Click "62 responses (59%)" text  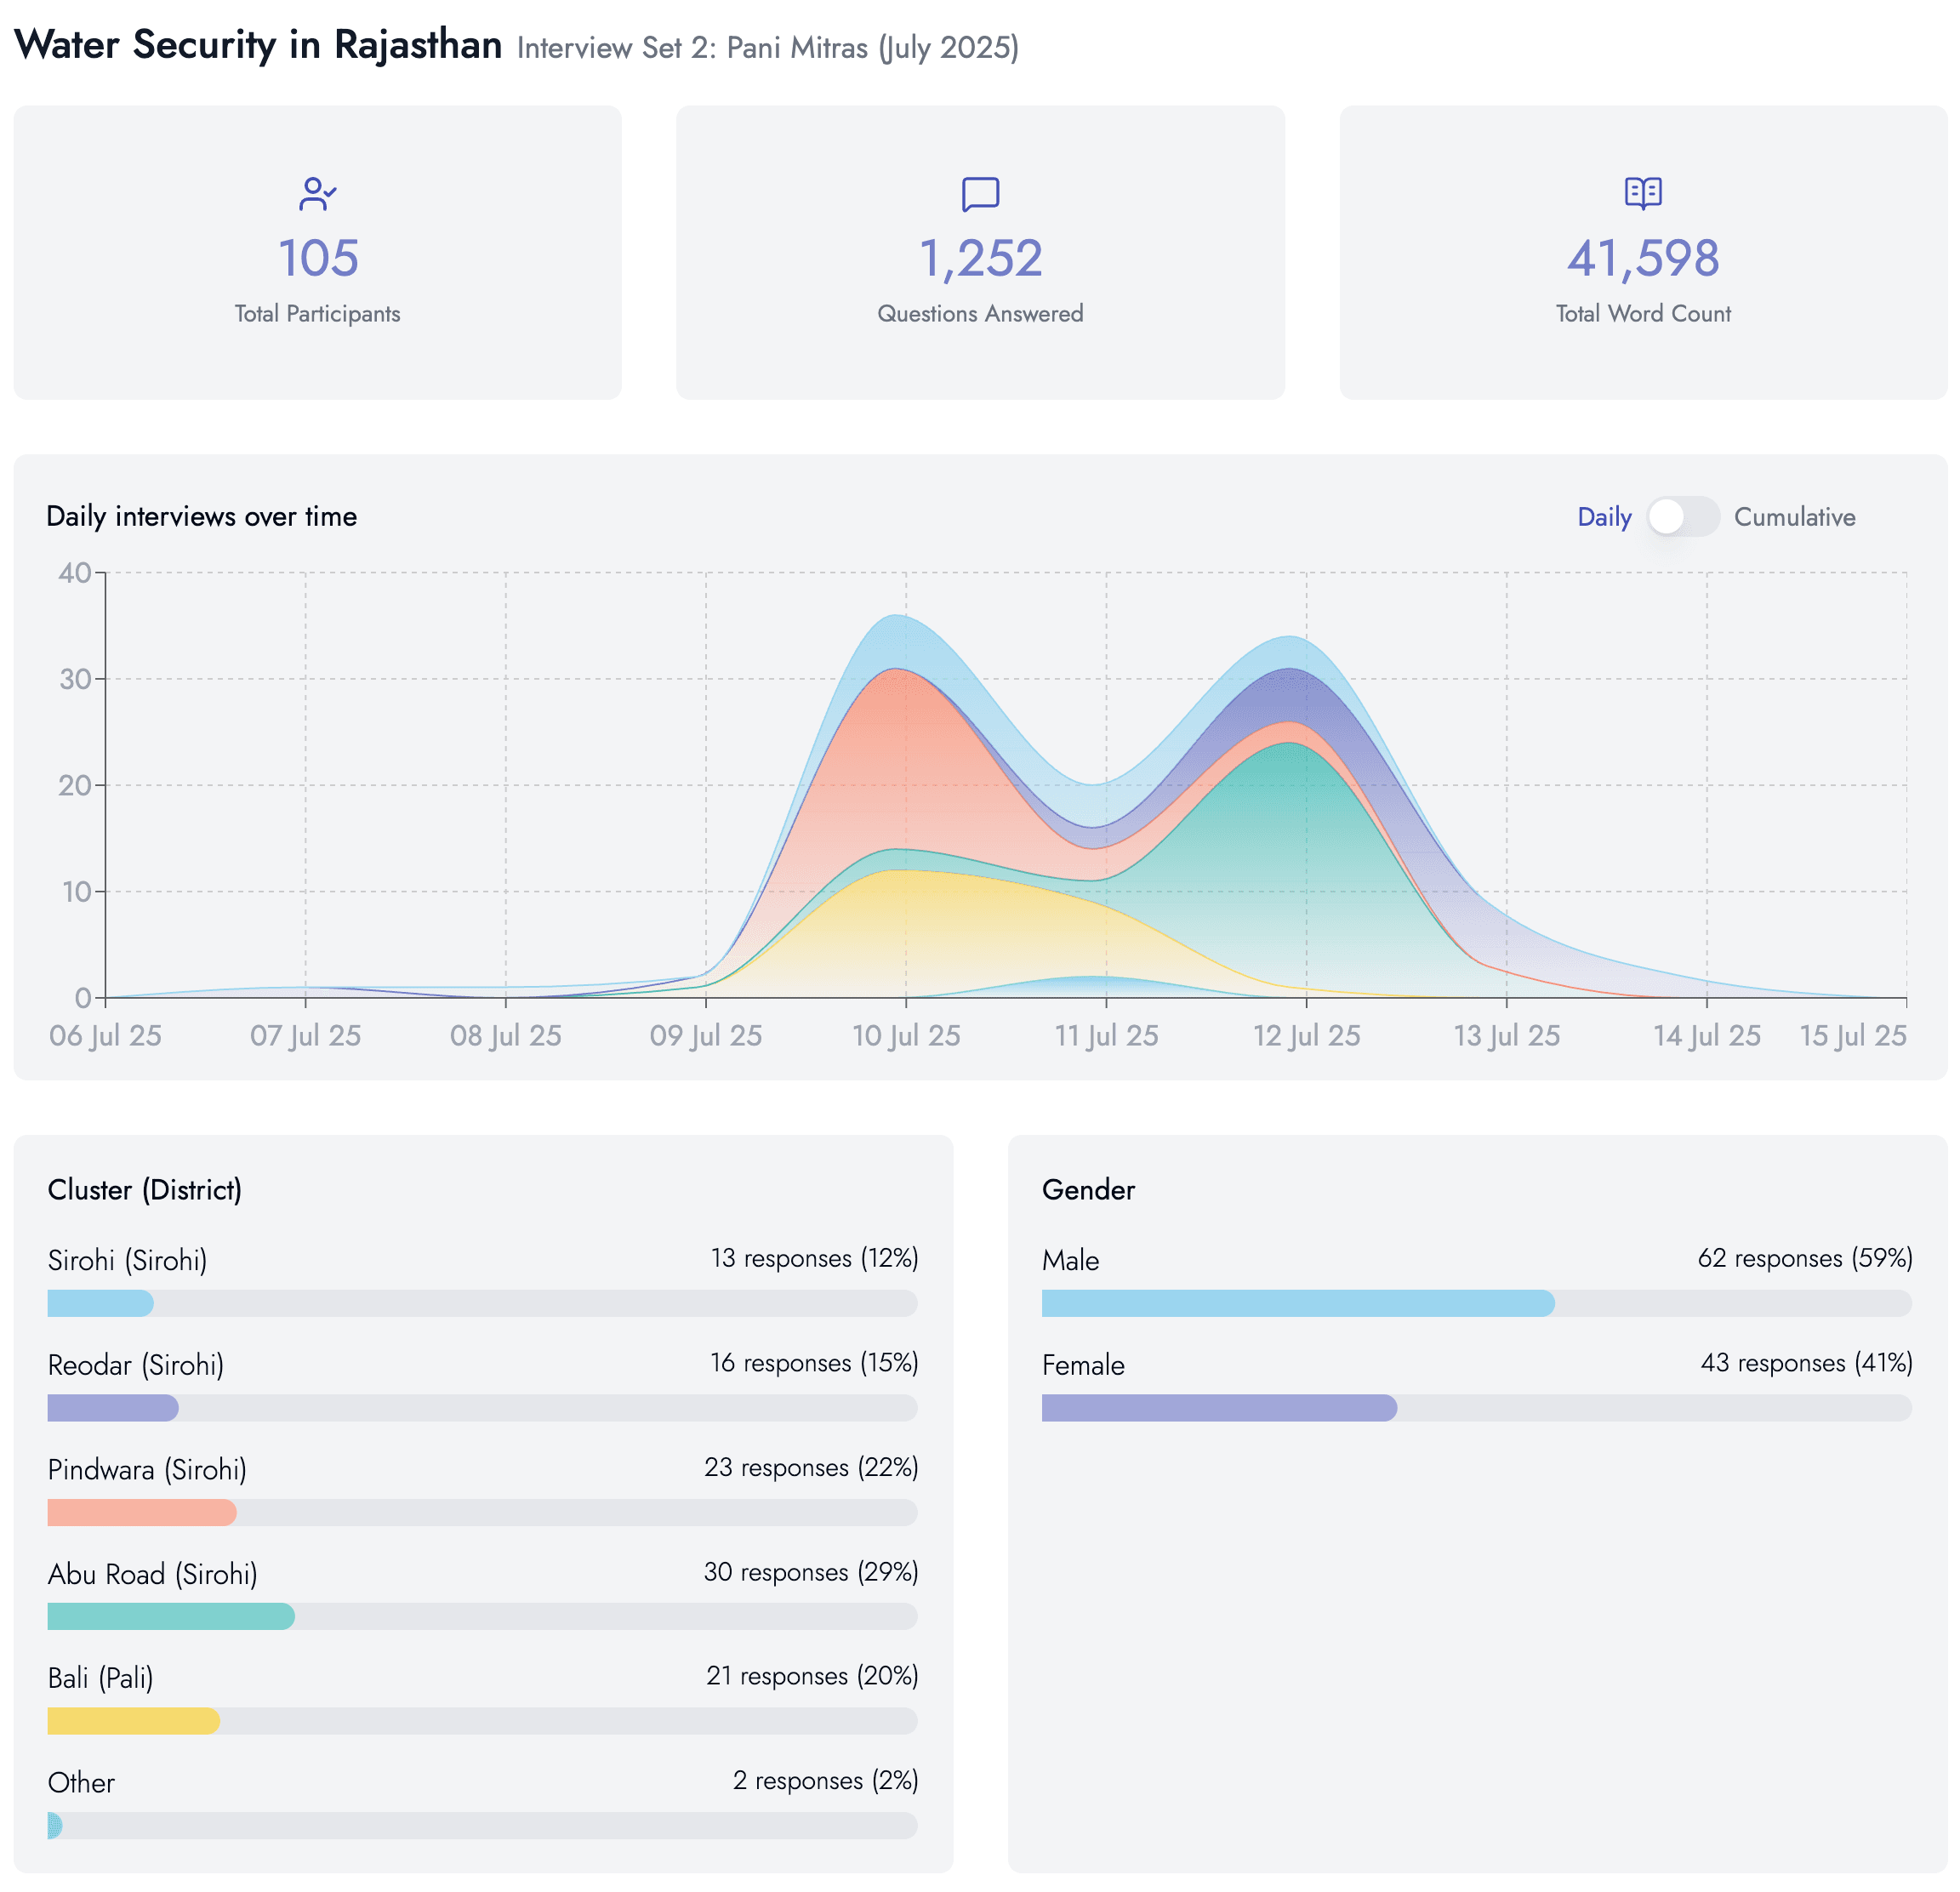[x=1805, y=1258]
